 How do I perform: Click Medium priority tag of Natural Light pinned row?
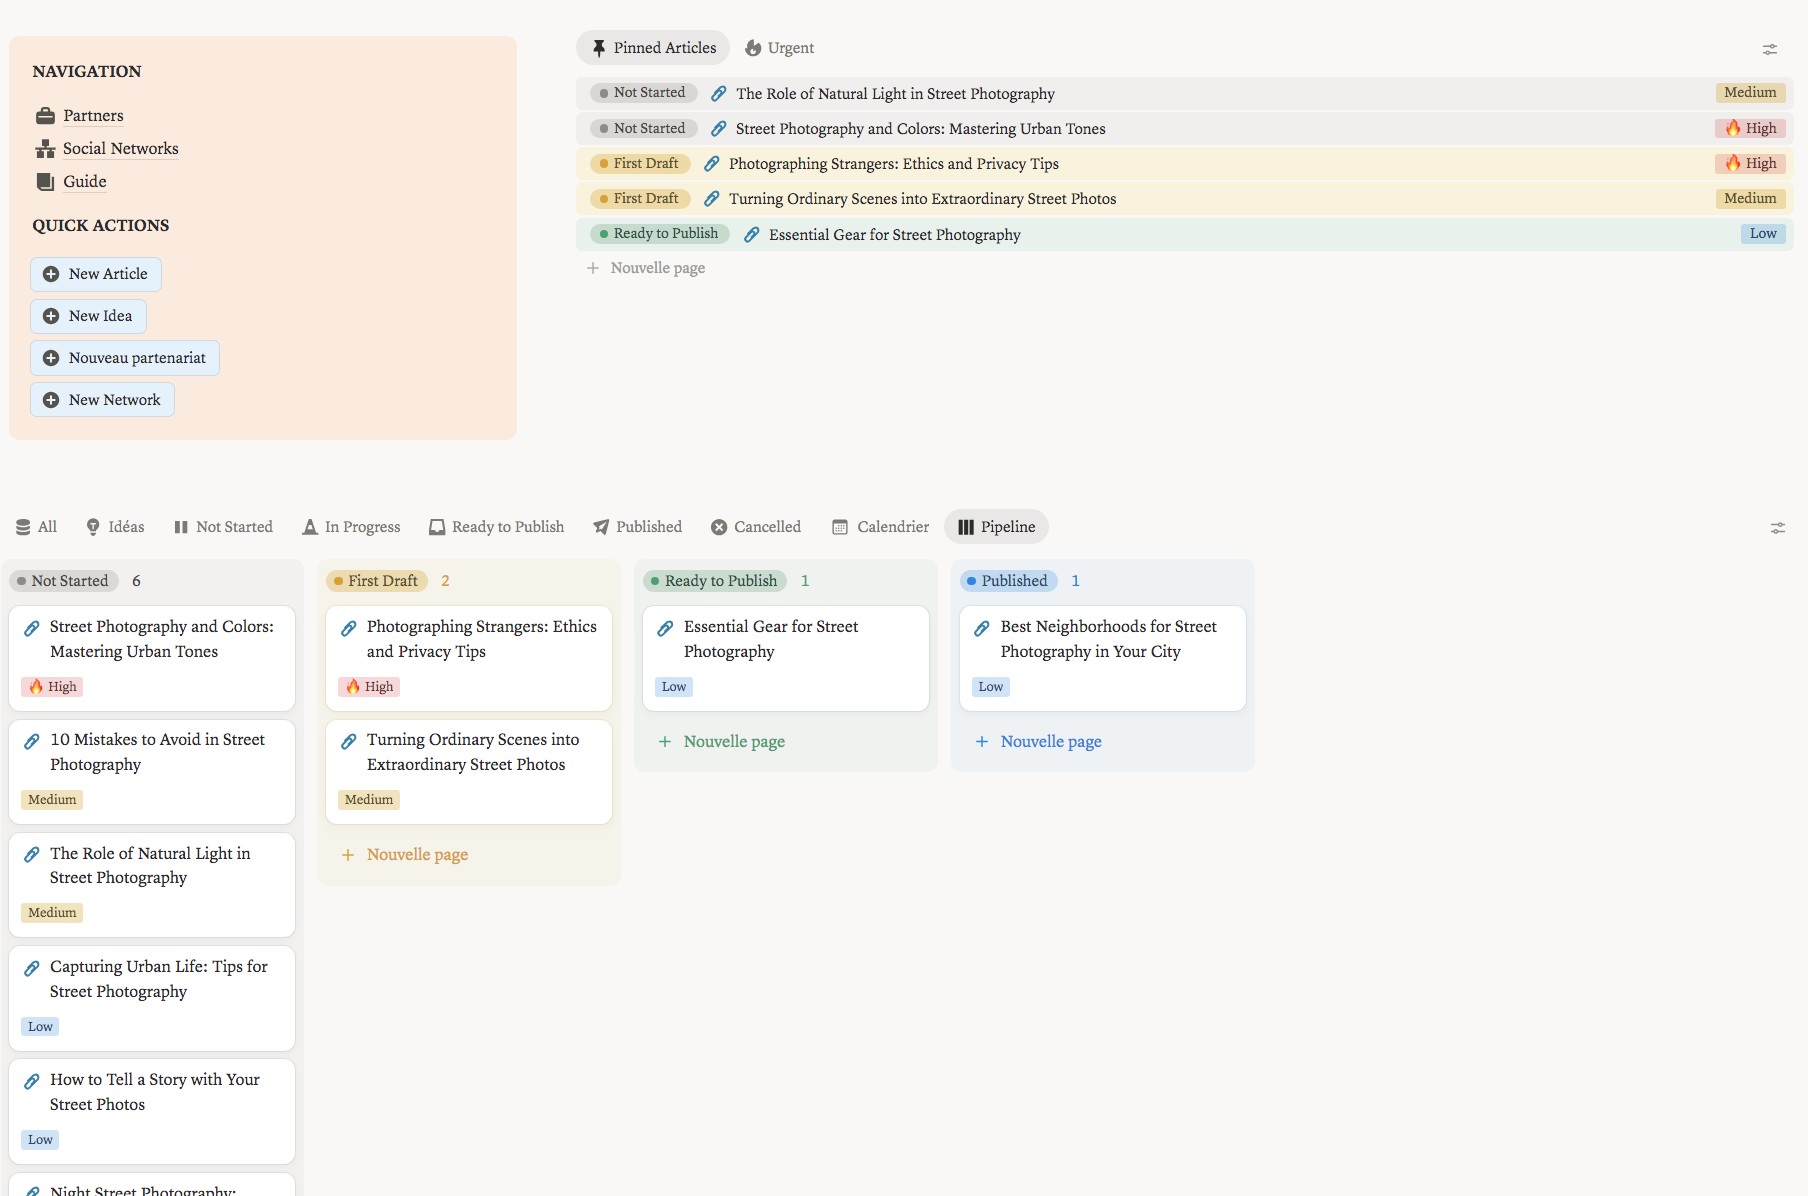point(1750,93)
